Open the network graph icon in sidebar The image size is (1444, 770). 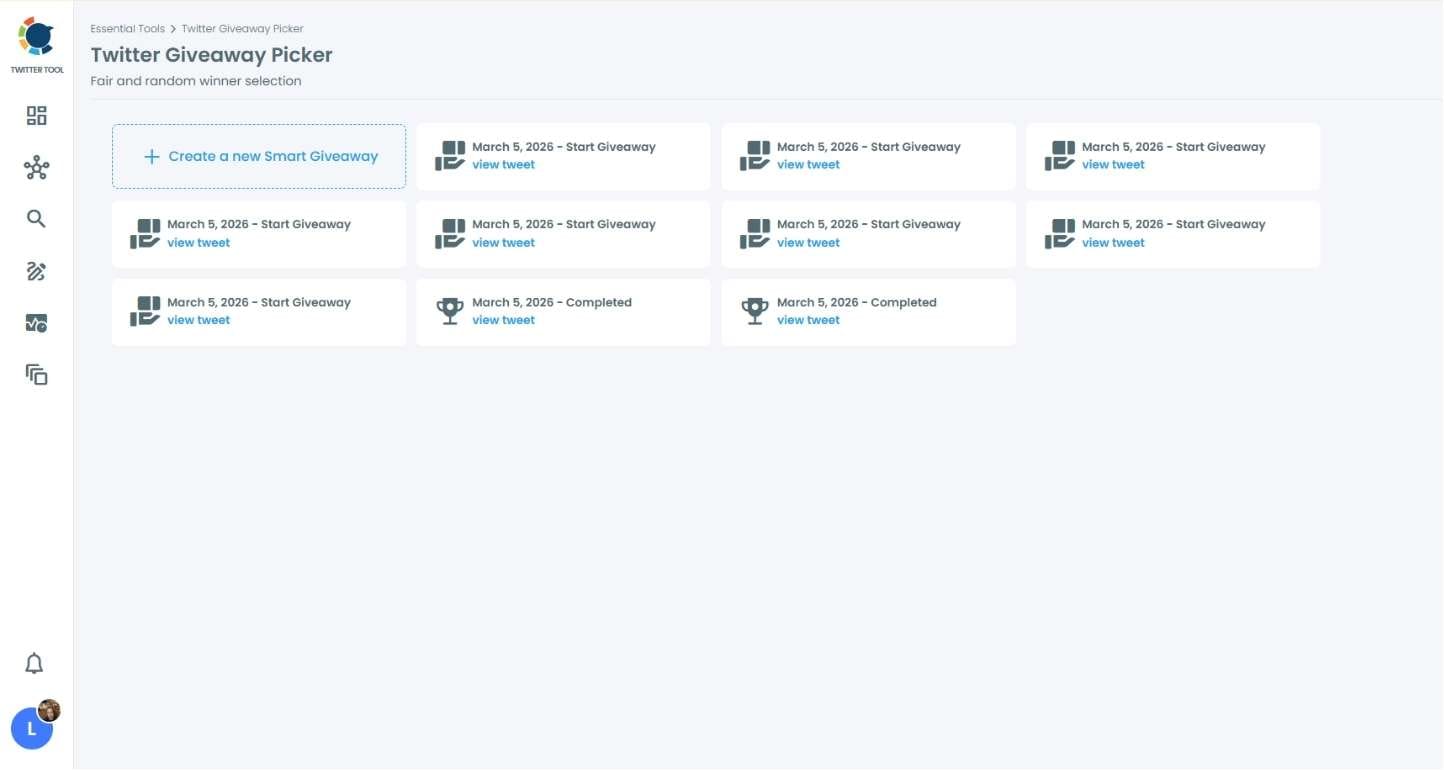coord(36,168)
